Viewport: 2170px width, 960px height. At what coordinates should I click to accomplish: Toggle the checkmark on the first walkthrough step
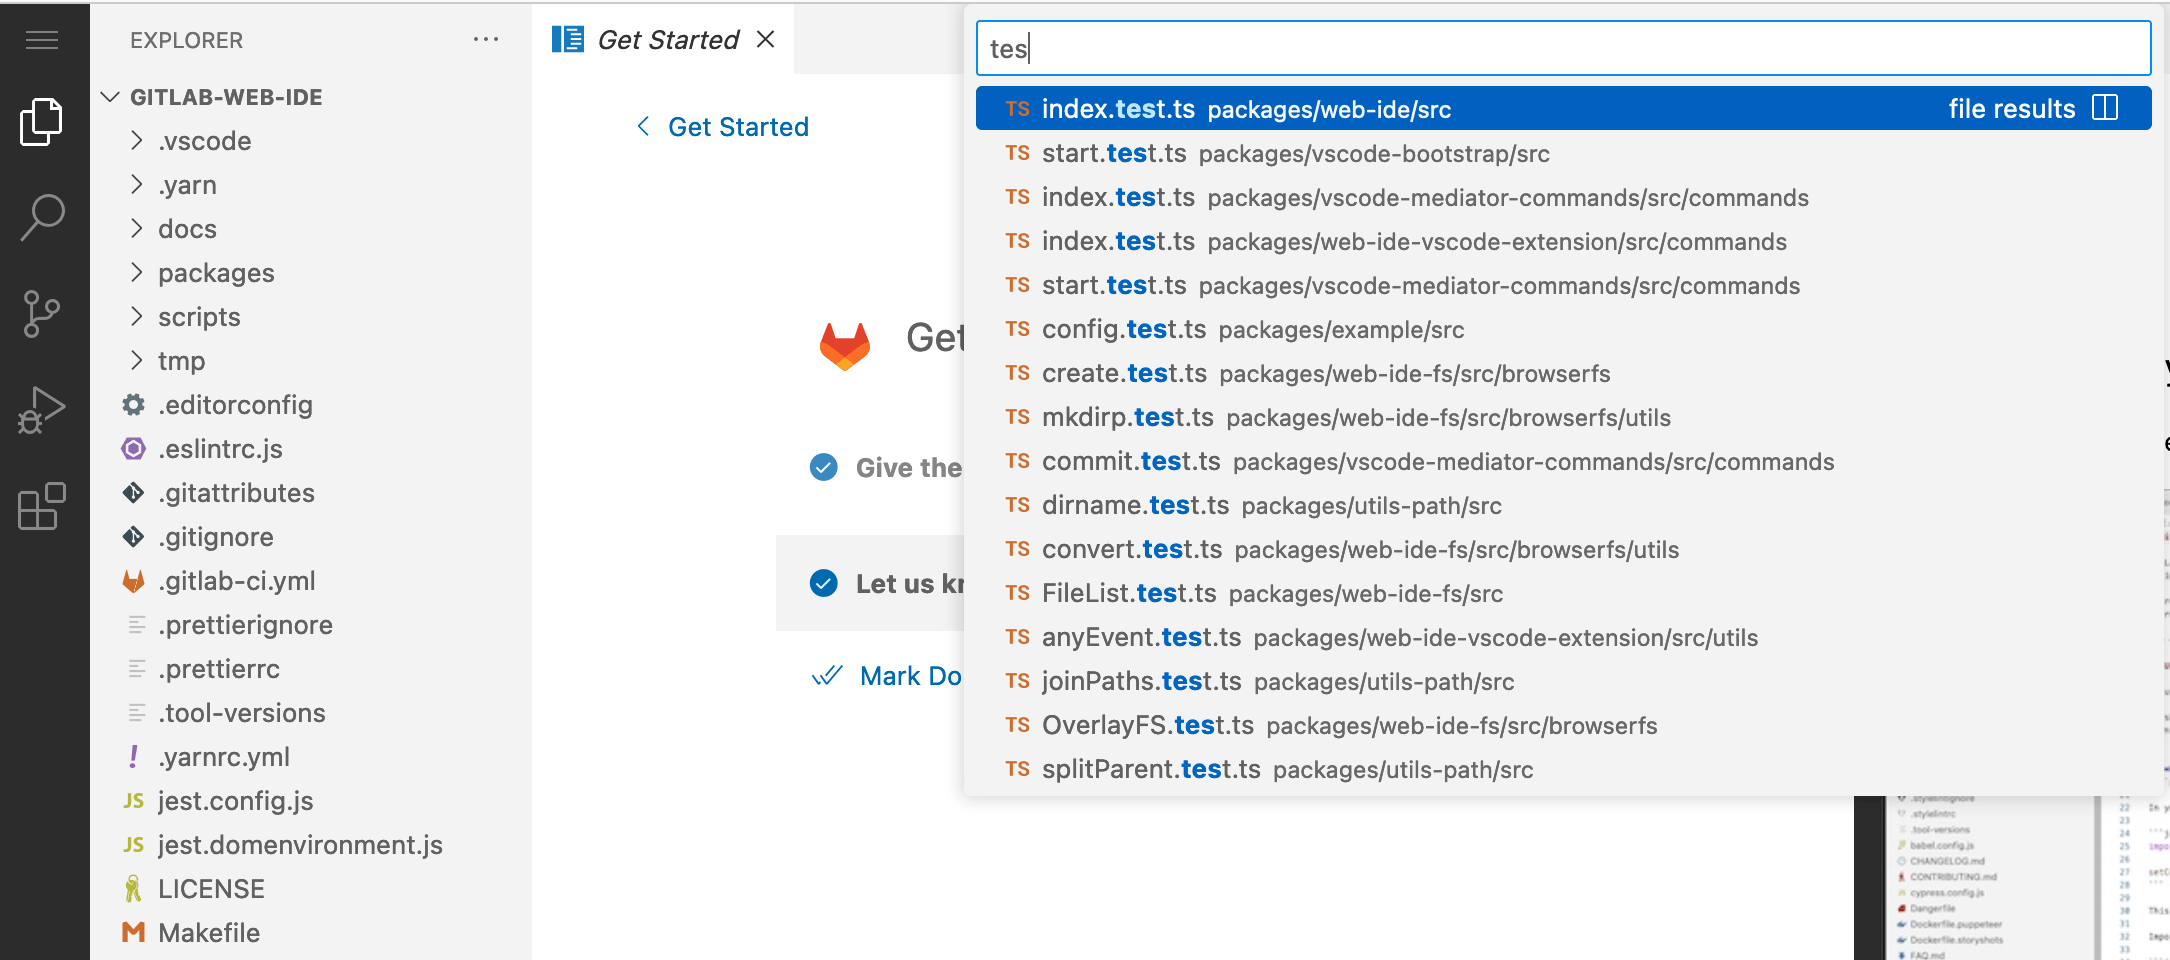[x=823, y=467]
